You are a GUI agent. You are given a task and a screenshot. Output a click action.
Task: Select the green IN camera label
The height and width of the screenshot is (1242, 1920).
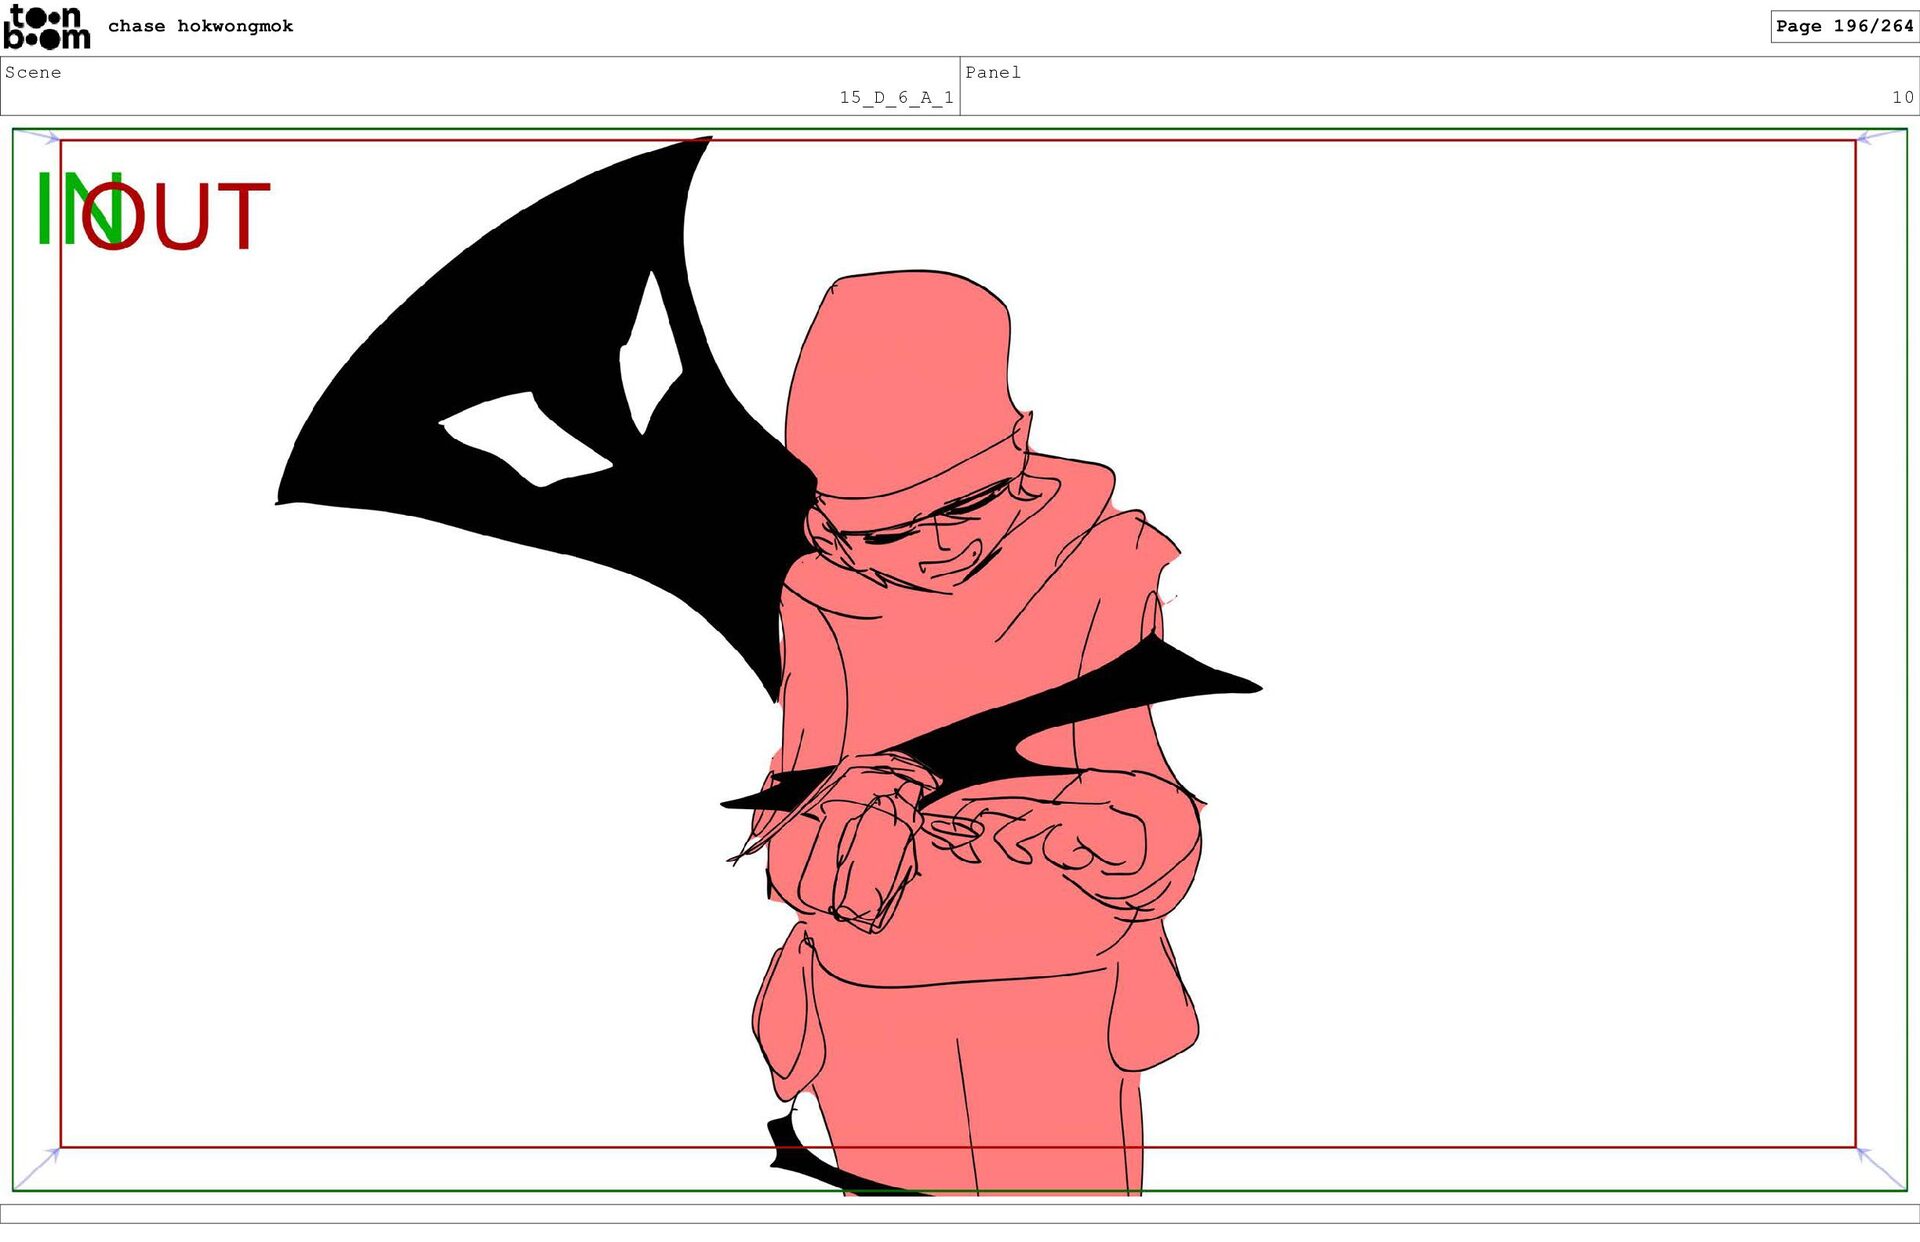click(58, 208)
